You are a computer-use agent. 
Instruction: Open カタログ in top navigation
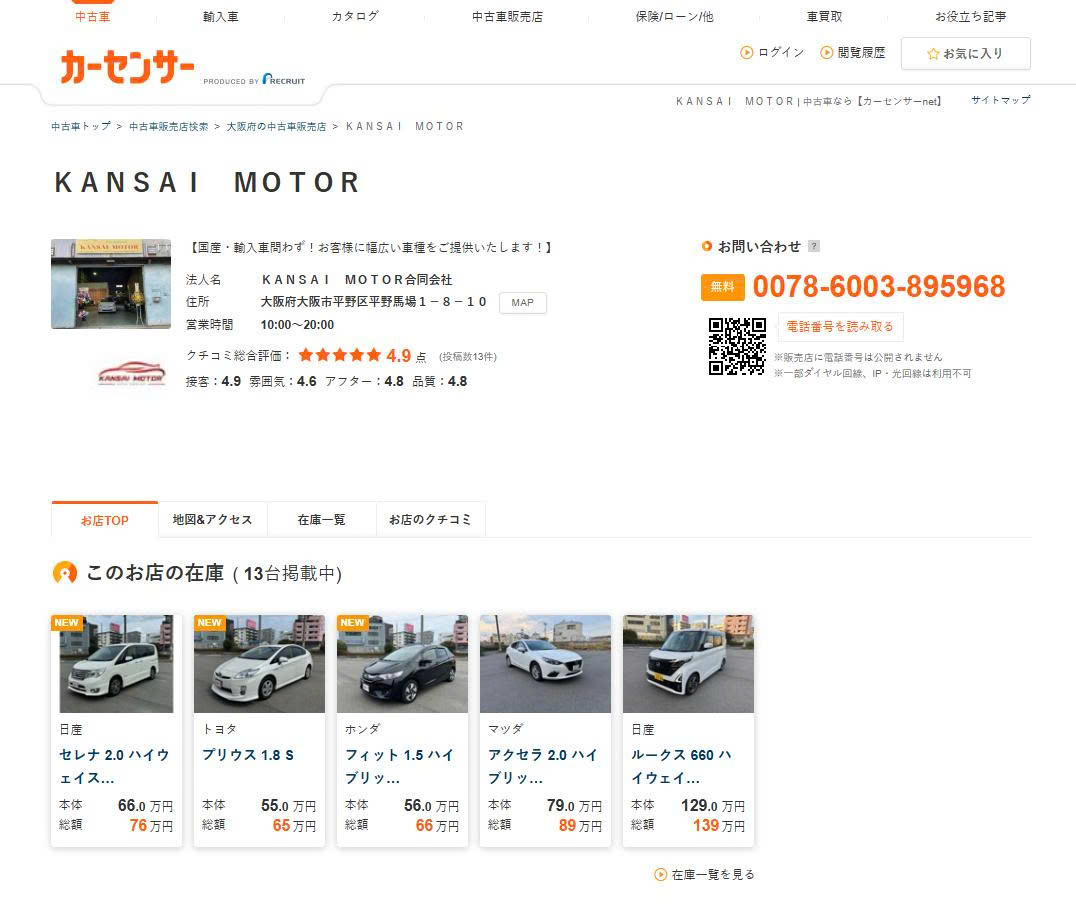(x=355, y=17)
